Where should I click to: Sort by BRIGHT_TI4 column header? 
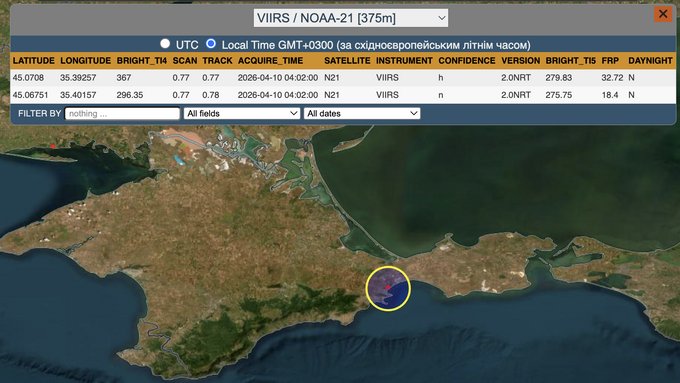click(x=142, y=61)
